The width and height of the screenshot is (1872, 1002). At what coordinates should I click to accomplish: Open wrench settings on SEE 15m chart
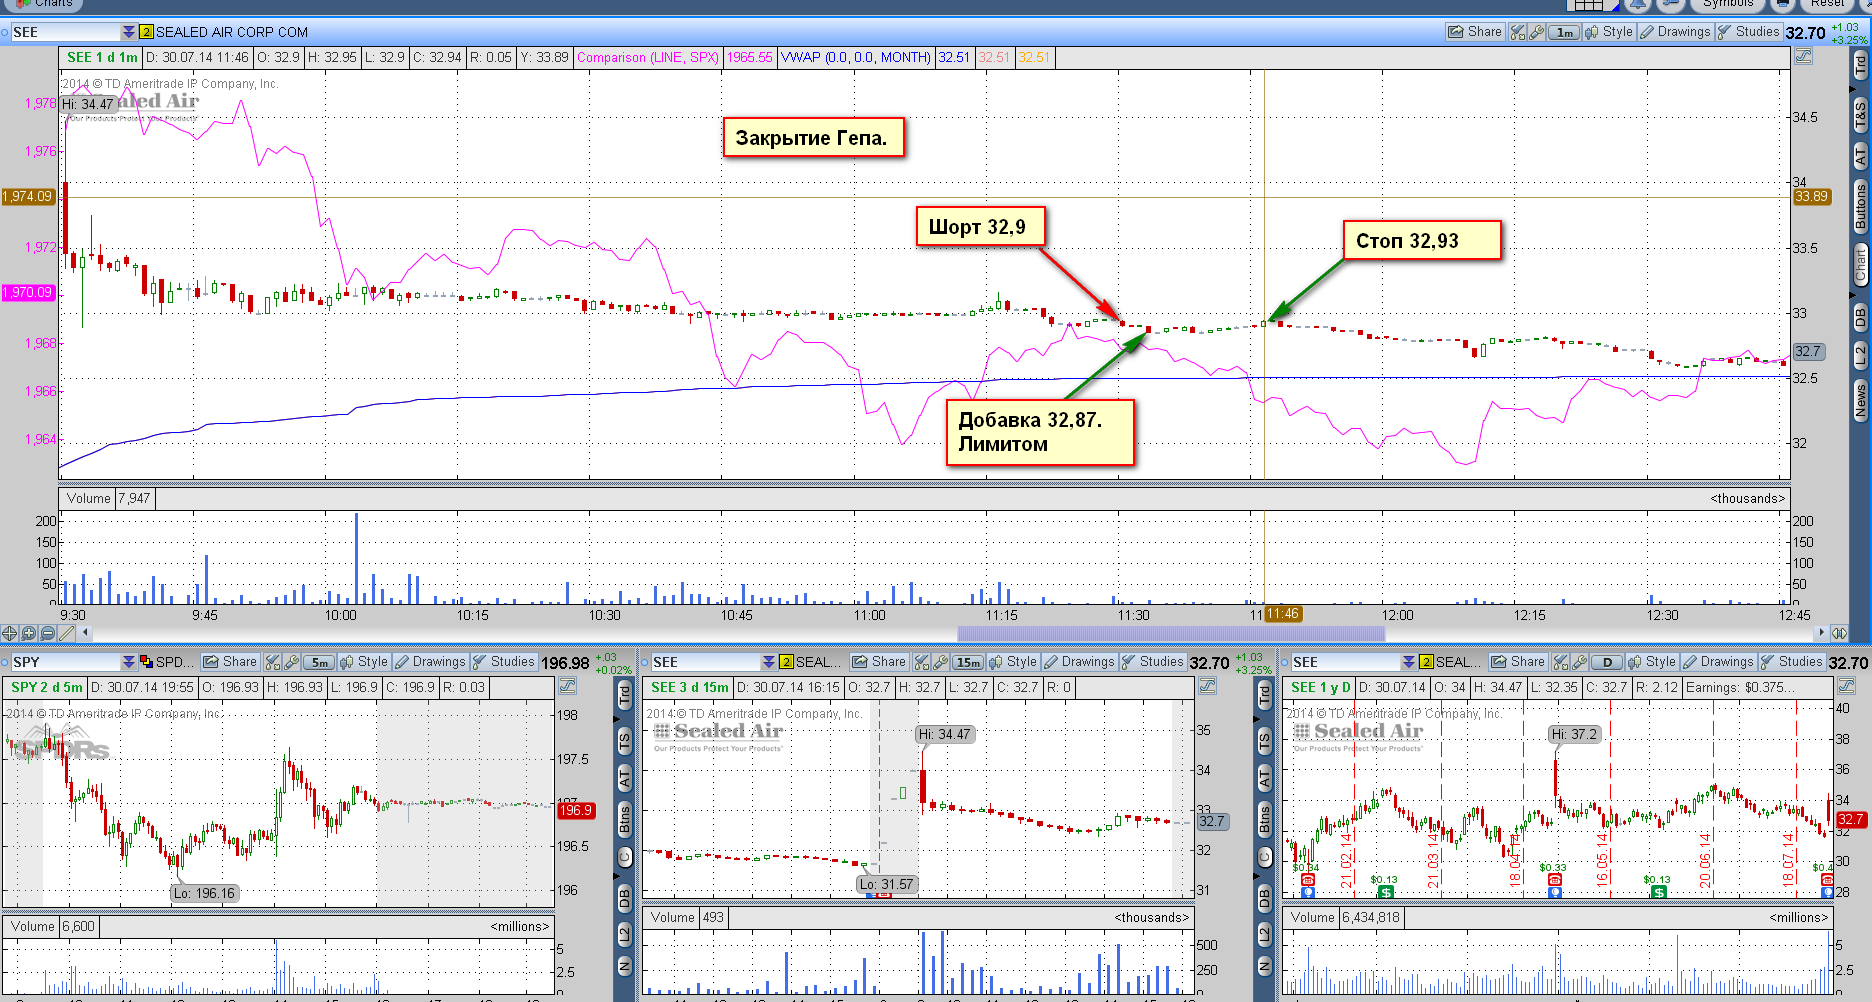941,662
